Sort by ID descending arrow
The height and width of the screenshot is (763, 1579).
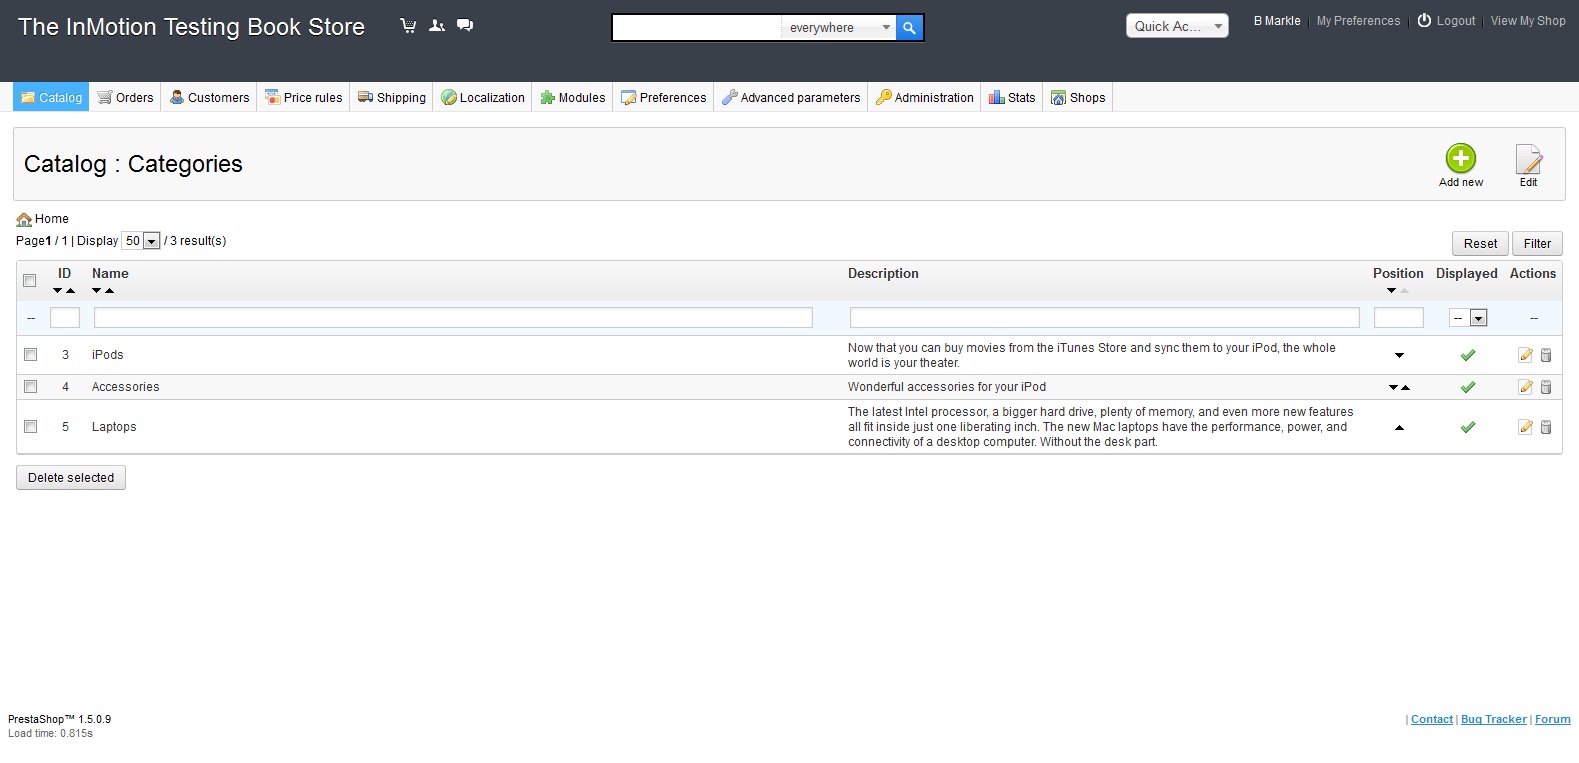click(58, 291)
